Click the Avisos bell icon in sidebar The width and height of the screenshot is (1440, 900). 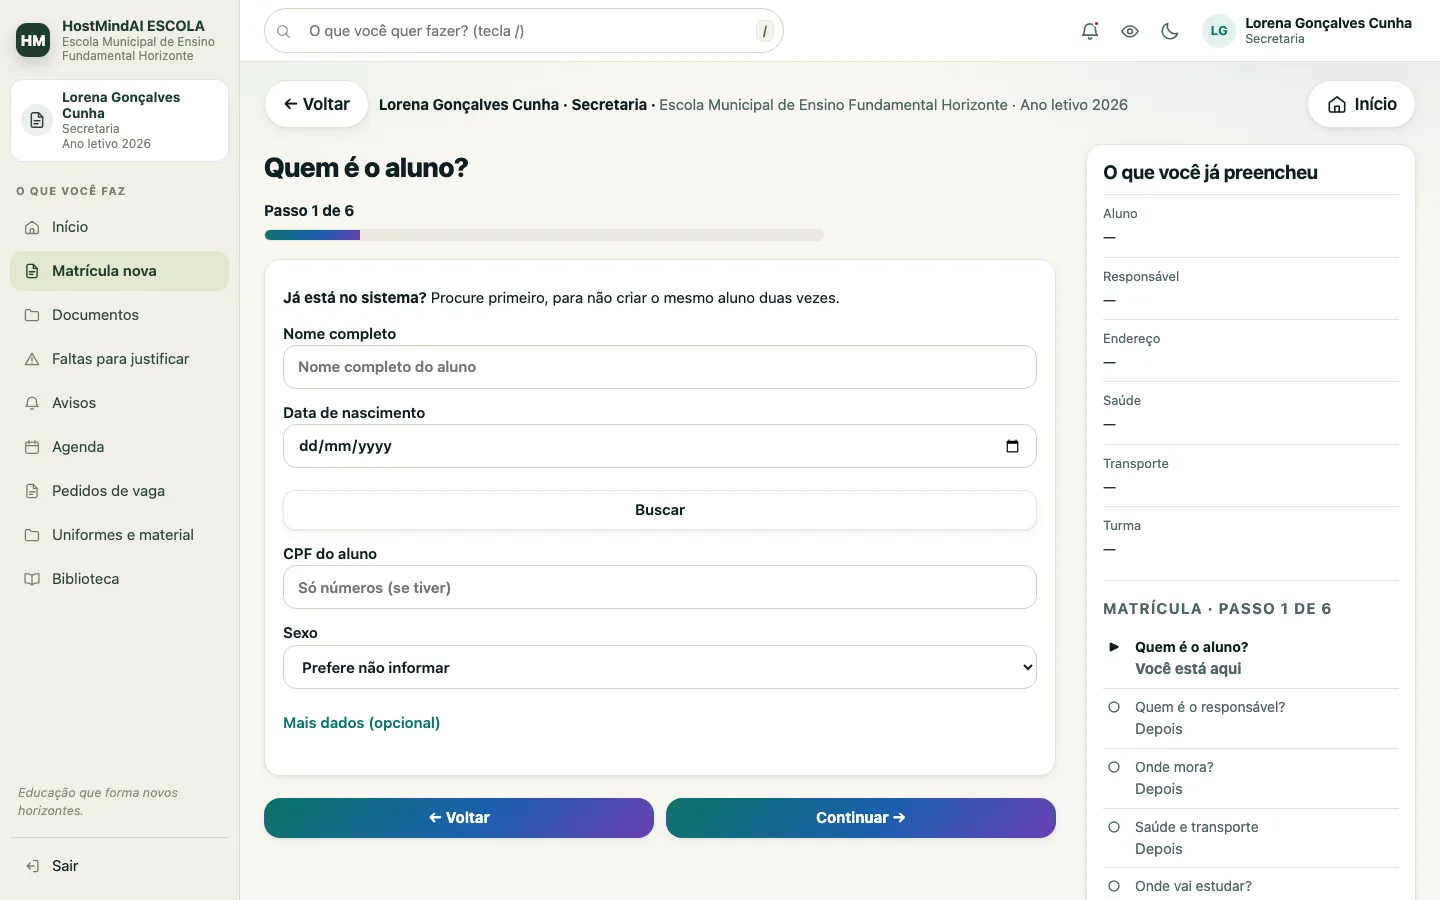point(32,403)
